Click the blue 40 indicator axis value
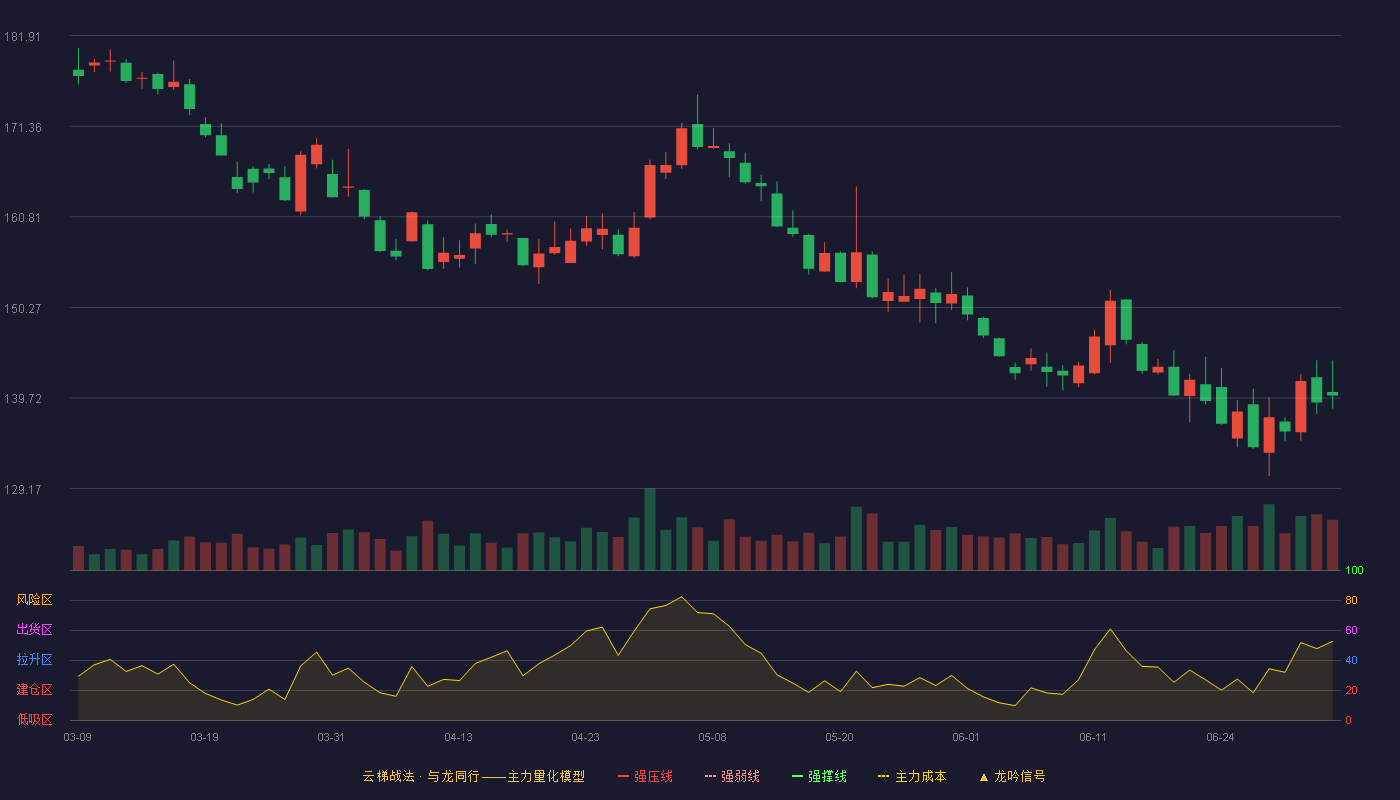The image size is (1400, 800). pos(1351,660)
